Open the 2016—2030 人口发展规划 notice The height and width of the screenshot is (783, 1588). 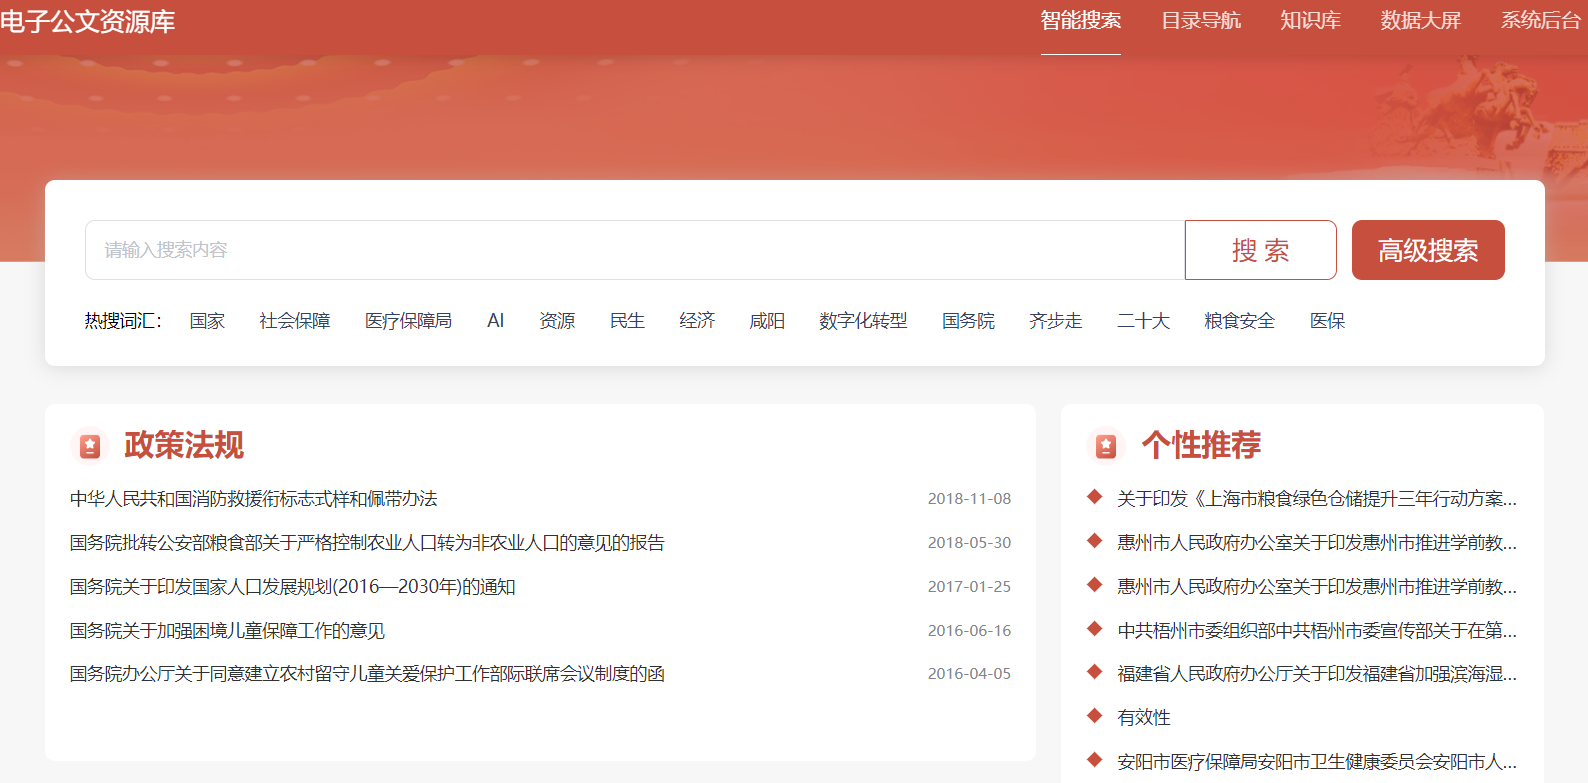292,587
